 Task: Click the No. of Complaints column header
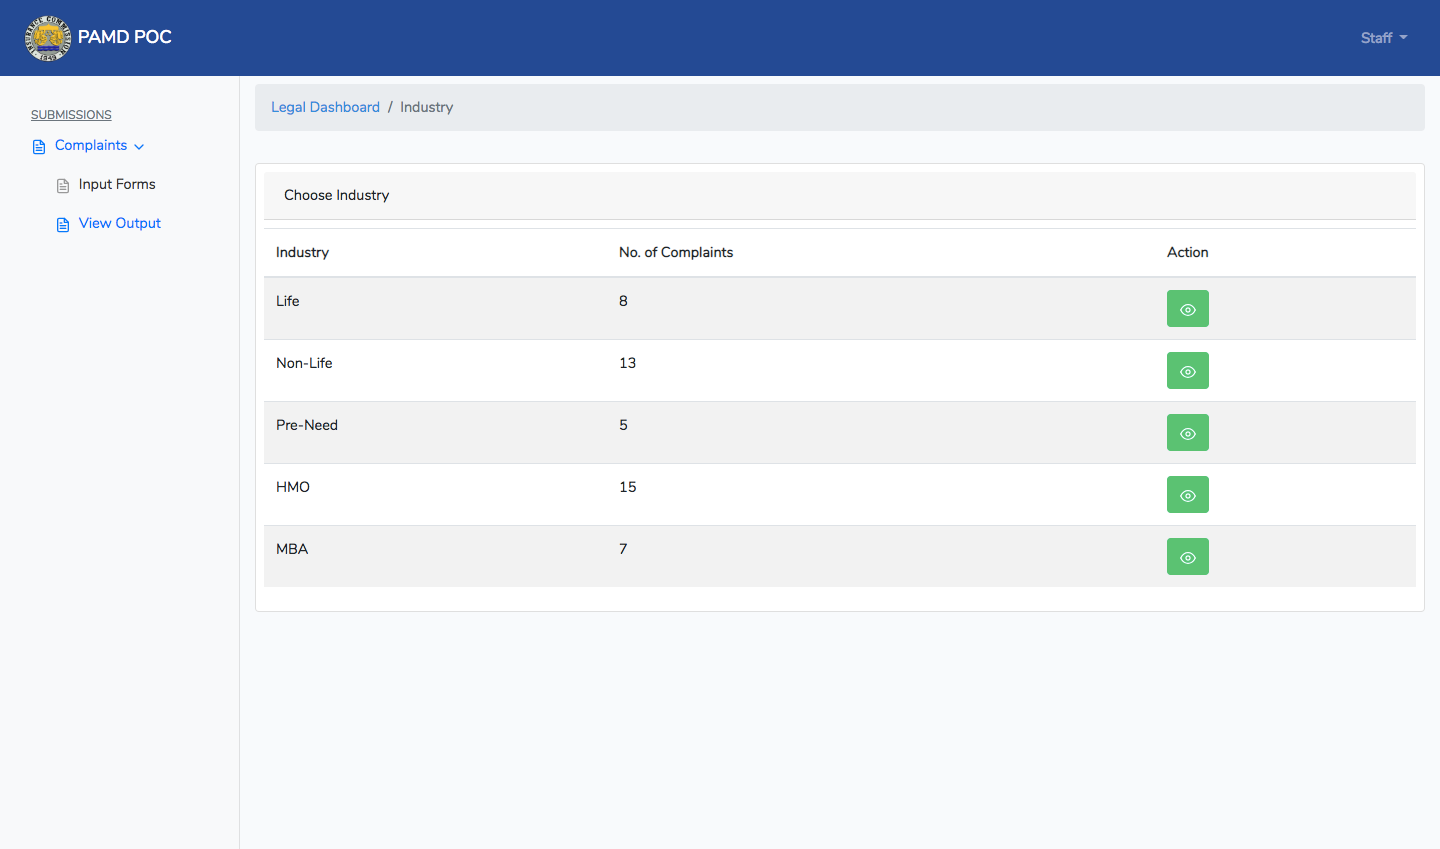coord(675,252)
